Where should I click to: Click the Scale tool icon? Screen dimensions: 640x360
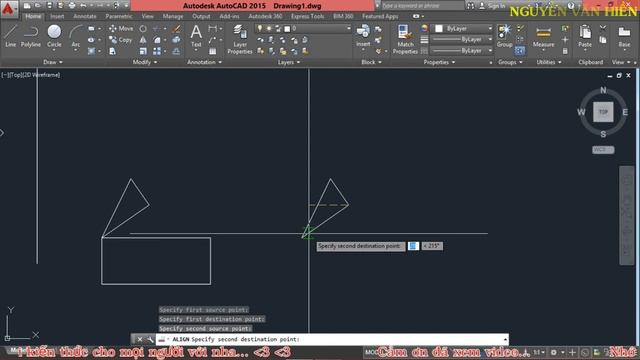[x=143, y=51]
